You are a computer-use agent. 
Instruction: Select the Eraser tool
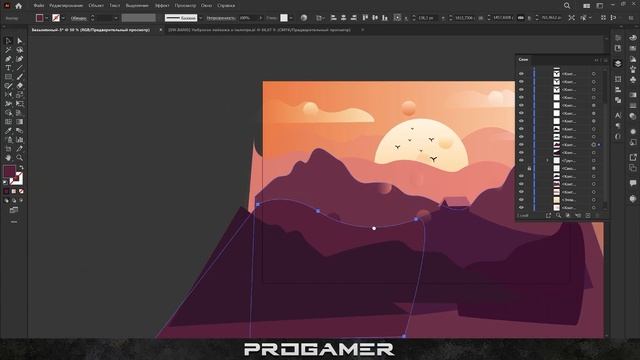tap(20, 86)
